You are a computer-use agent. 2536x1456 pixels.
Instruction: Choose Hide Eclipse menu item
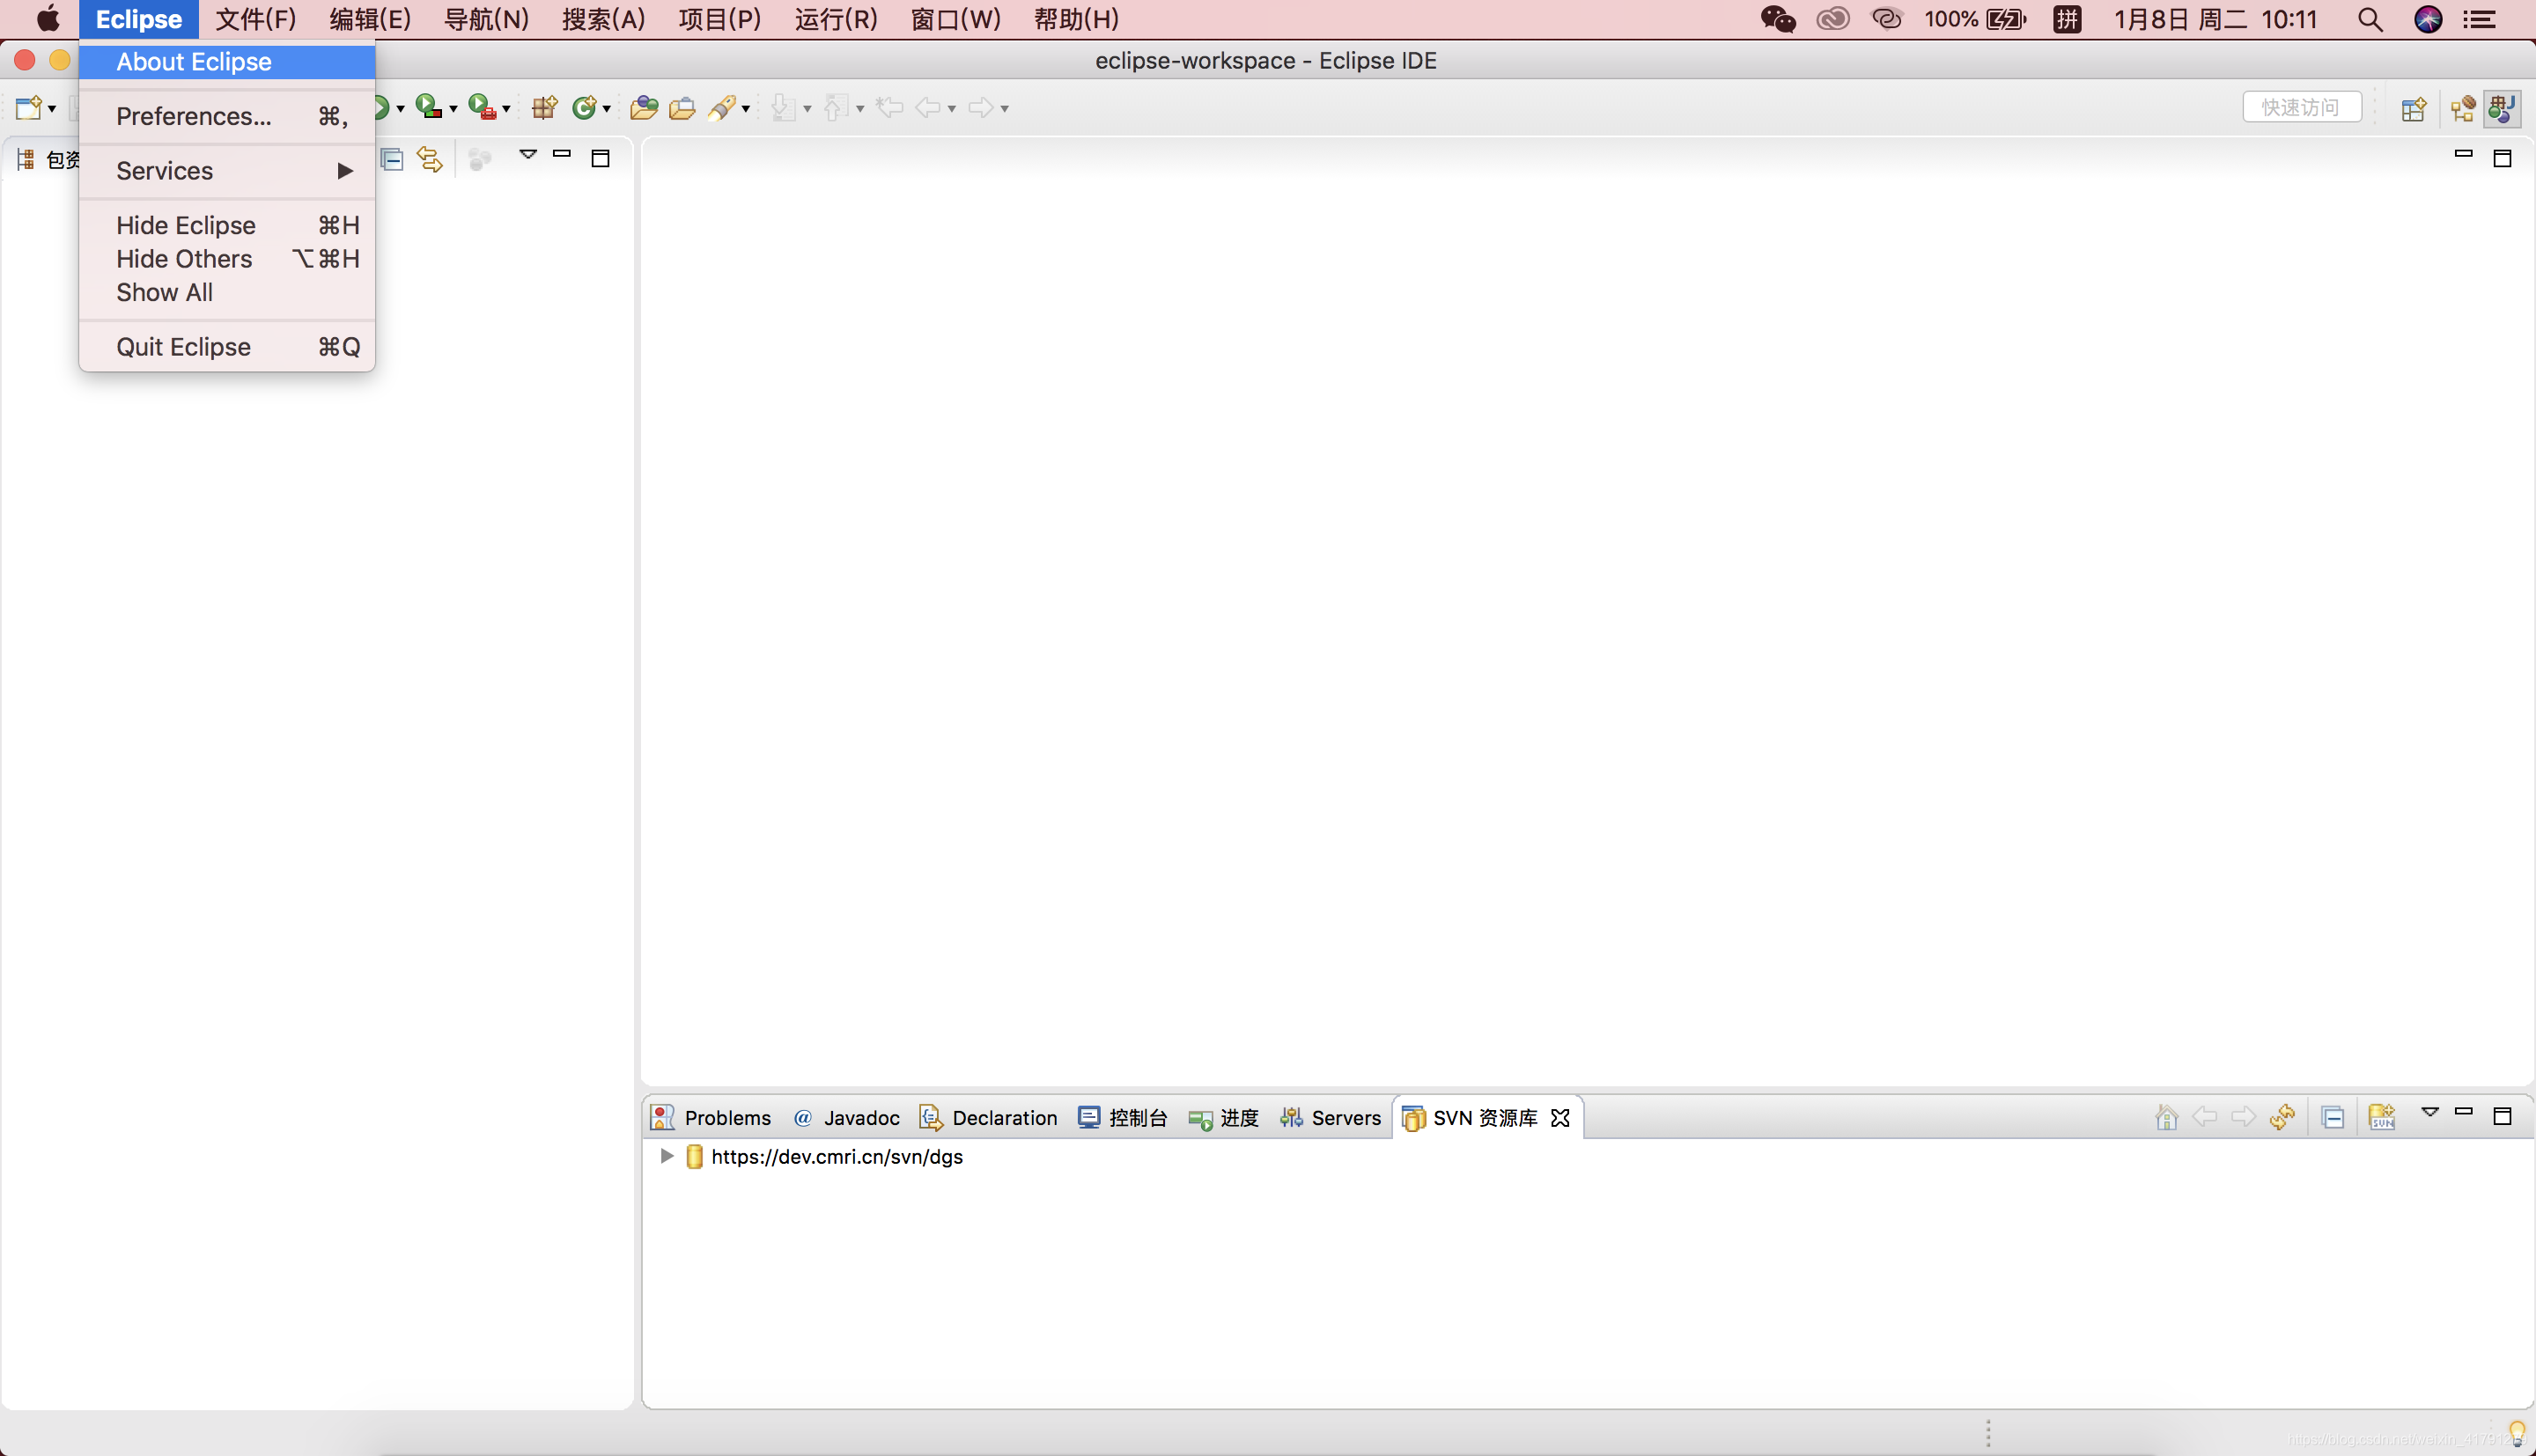point(227,225)
